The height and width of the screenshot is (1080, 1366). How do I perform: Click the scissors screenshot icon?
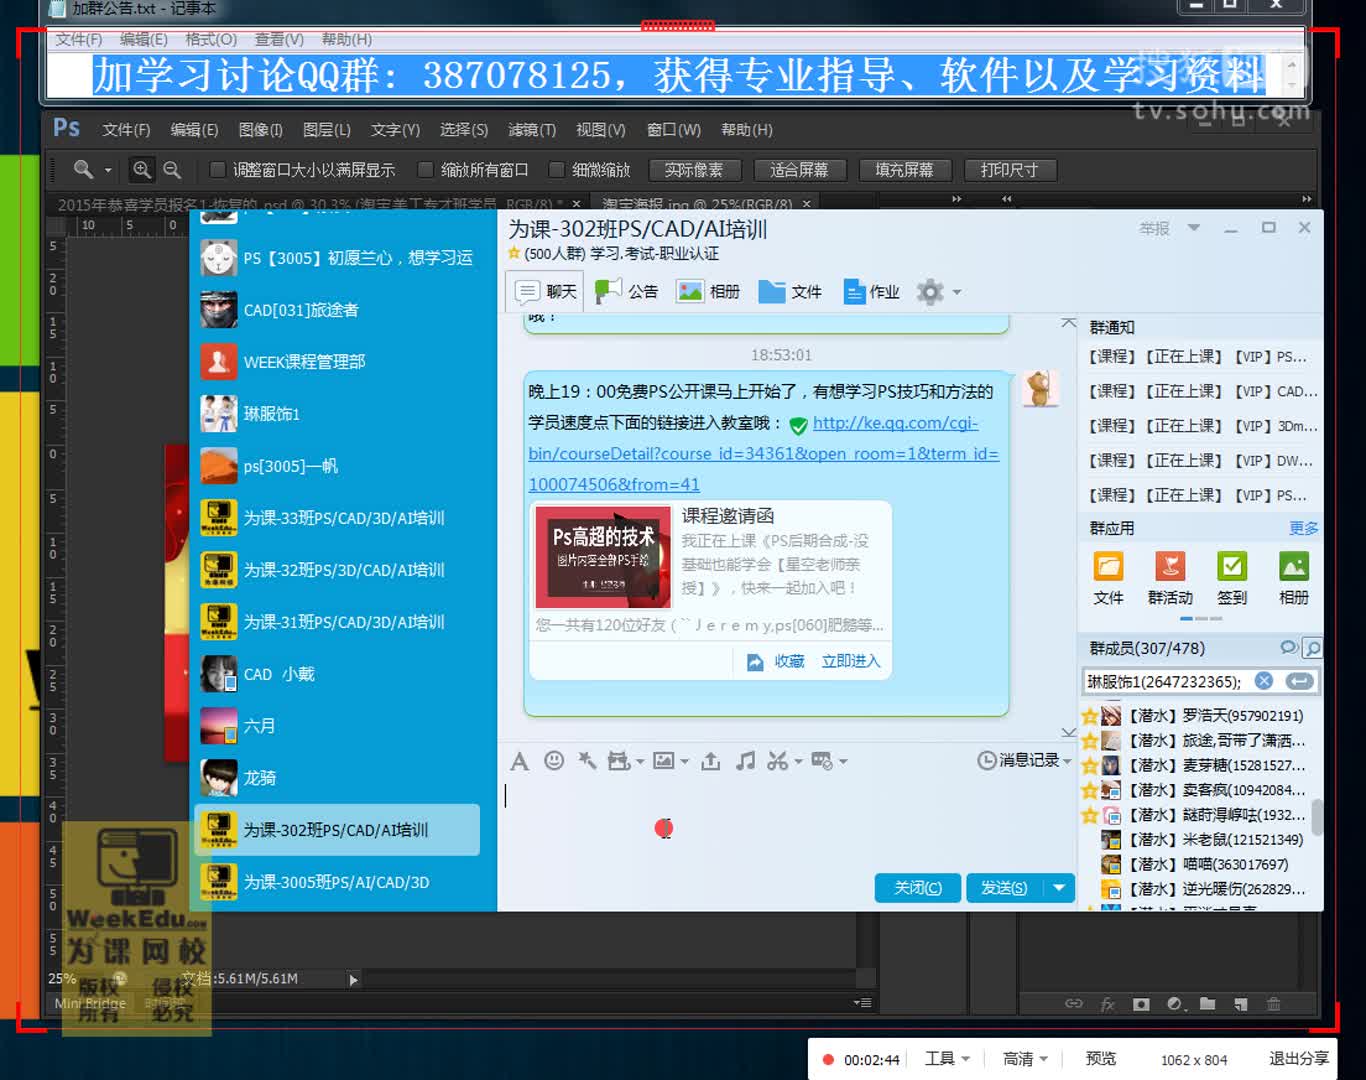click(x=778, y=761)
